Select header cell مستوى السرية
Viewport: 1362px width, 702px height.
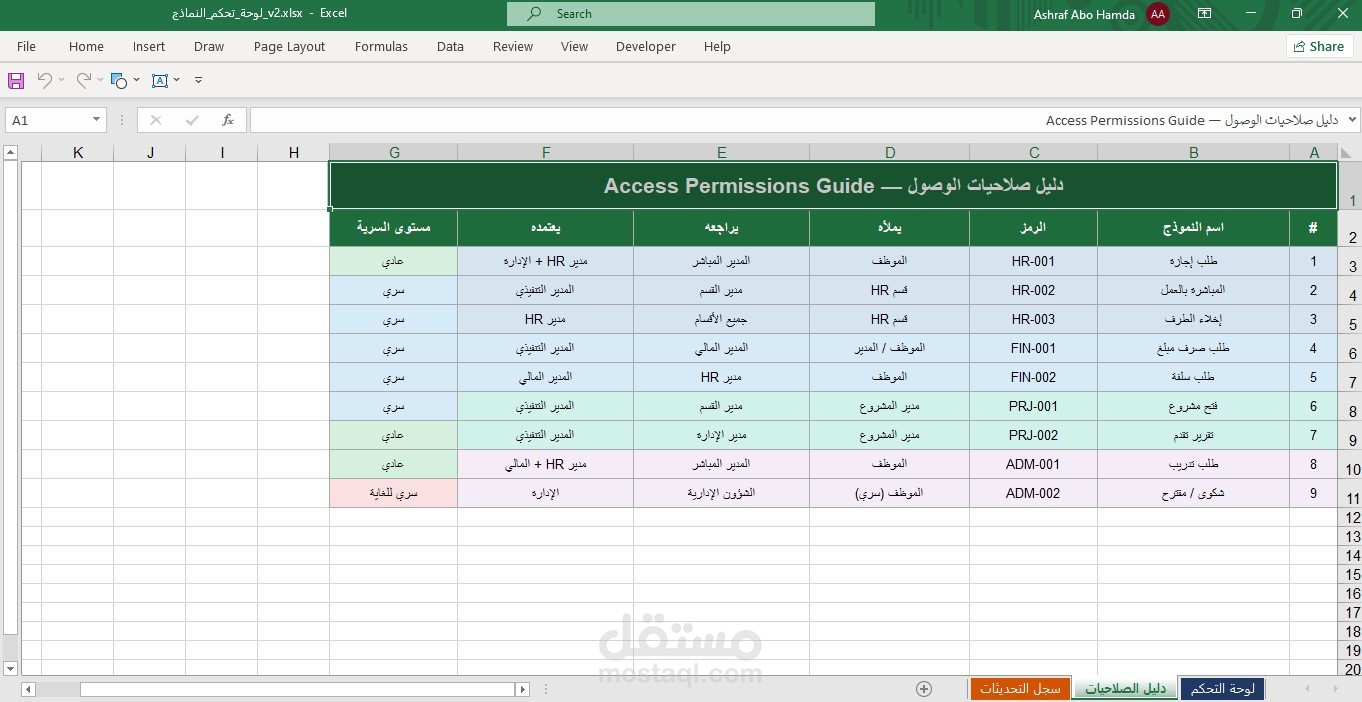click(394, 228)
